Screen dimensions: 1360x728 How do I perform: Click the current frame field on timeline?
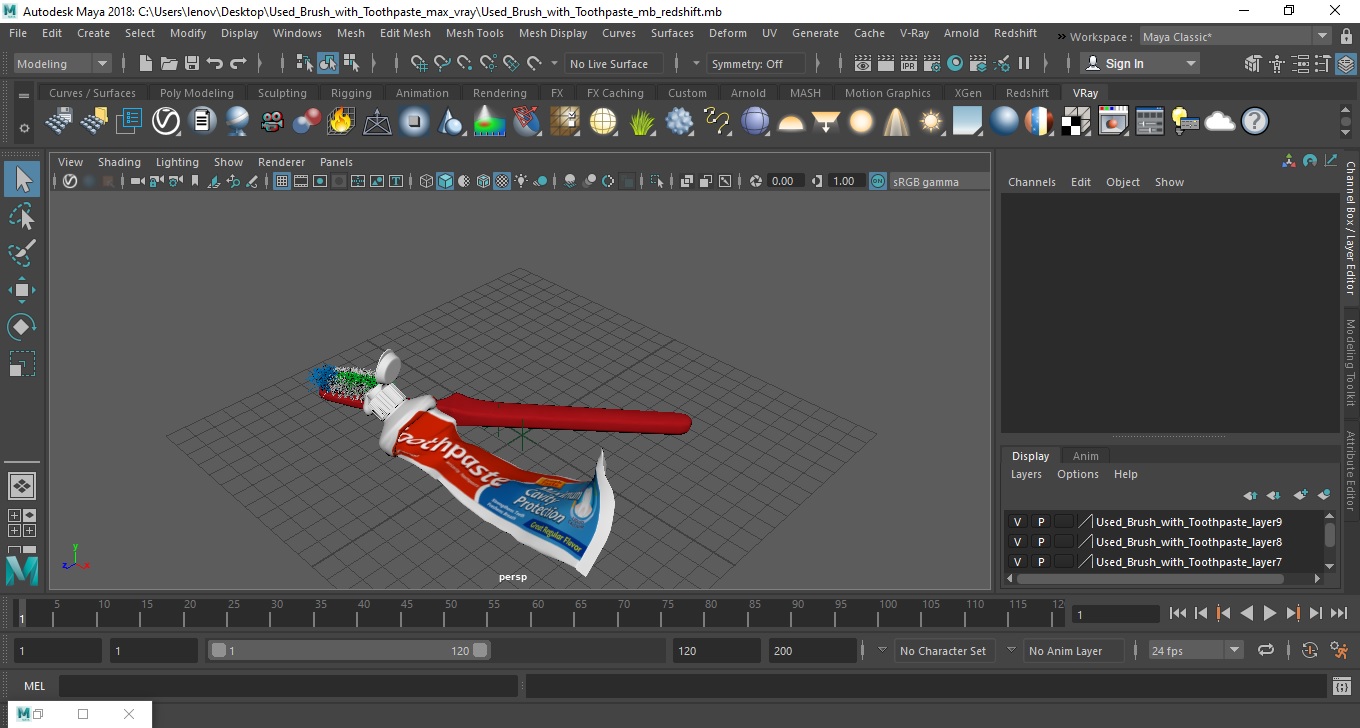pyautogui.click(x=1116, y=614)
